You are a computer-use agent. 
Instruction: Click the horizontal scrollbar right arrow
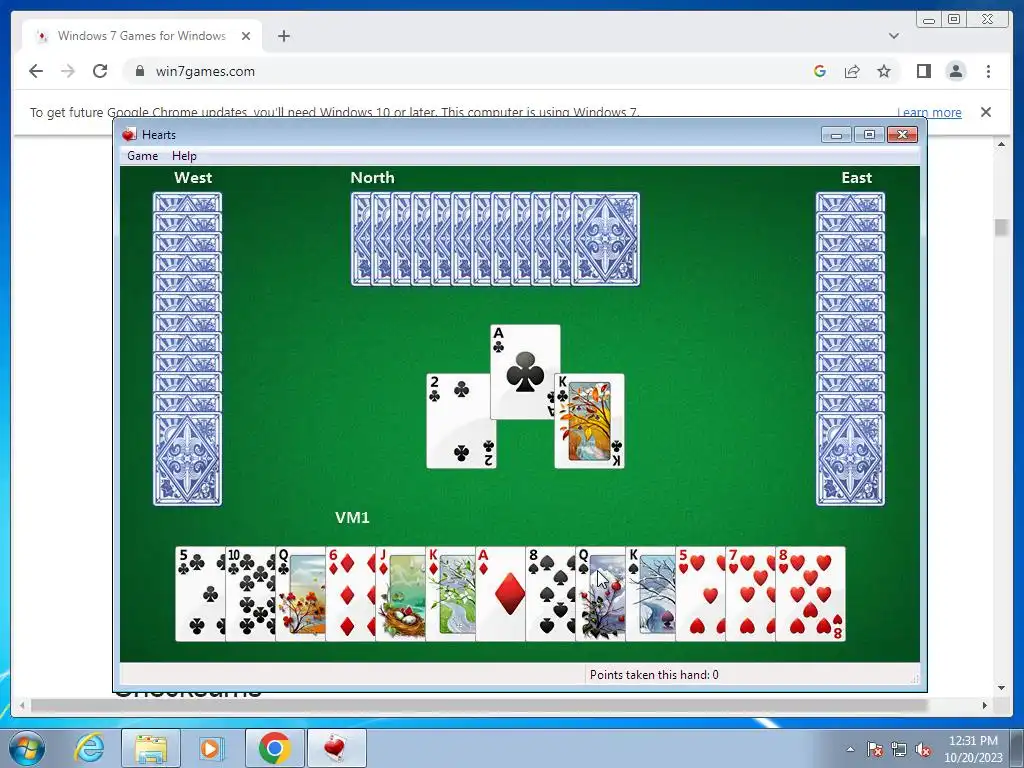point(985,705)
